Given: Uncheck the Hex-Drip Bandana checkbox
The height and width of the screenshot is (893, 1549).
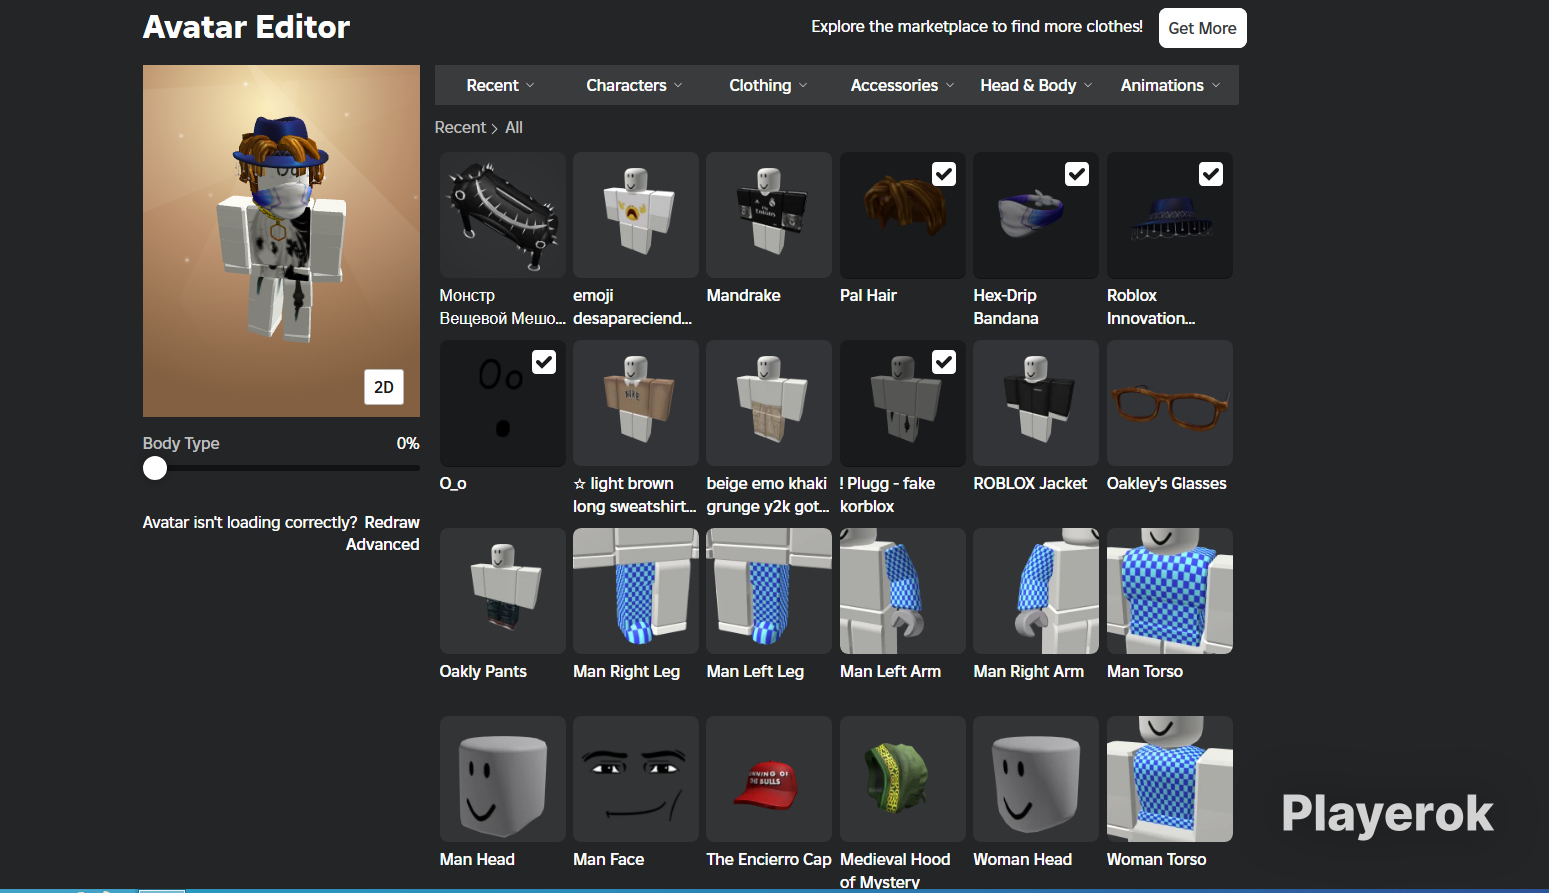Looking at the screenshot, I should pos(1077,174).
